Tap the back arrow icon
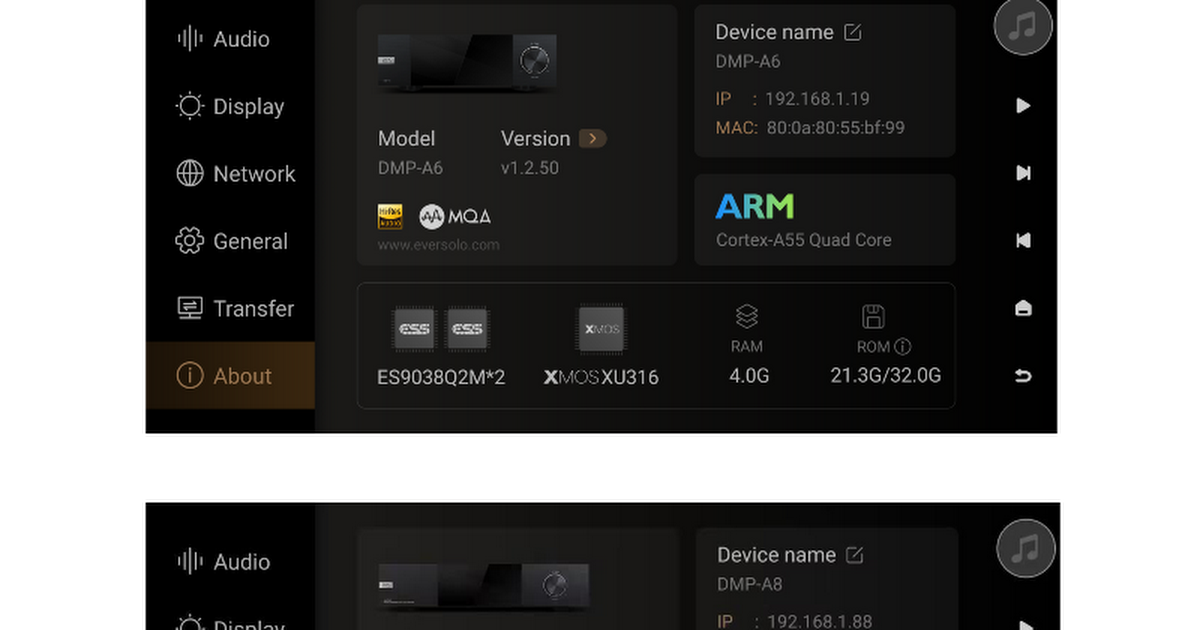This screenshot has width=1200, height=630. [1023, 376]
